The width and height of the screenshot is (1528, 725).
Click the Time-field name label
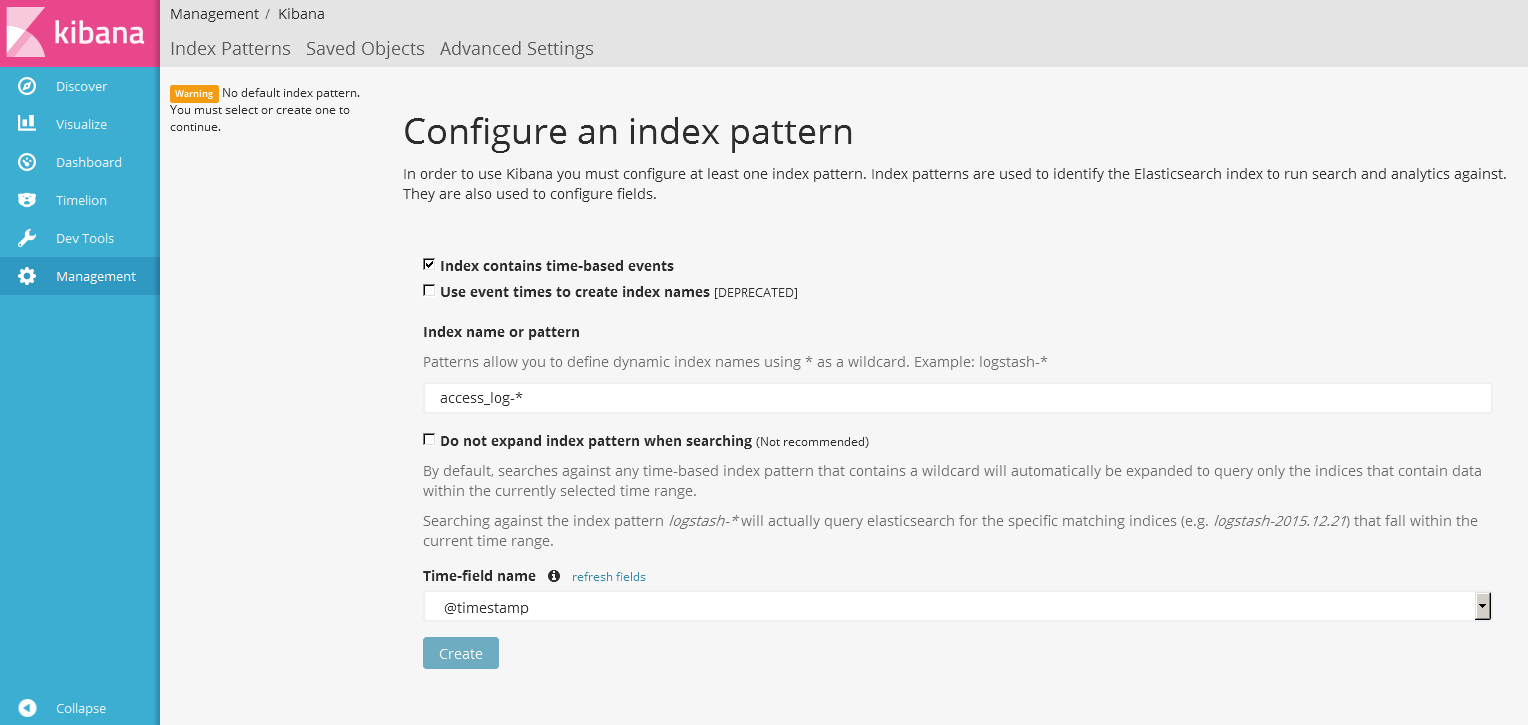click(479, 576)
